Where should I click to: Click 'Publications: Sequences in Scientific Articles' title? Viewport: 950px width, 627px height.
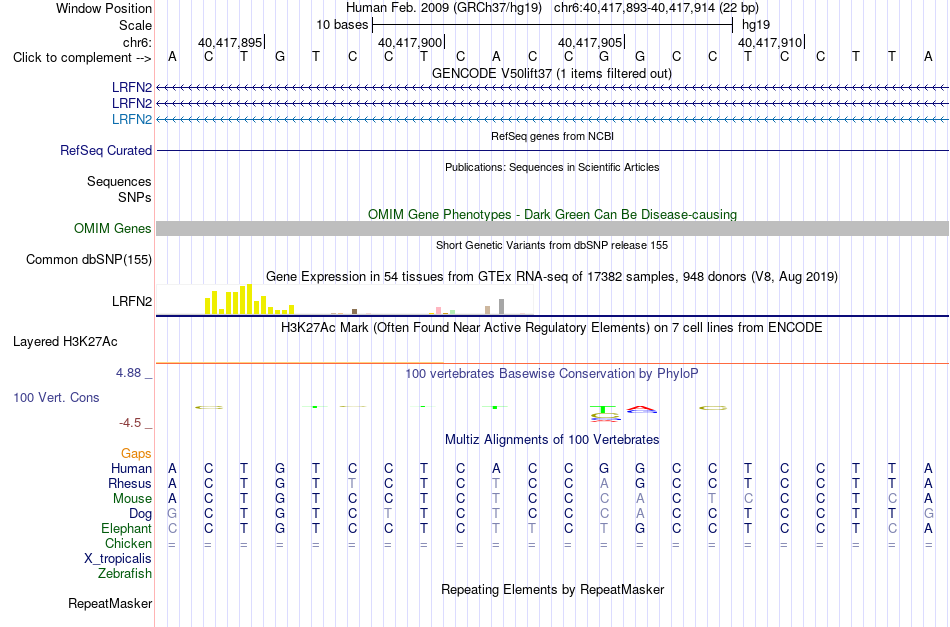tap(552, 167)
